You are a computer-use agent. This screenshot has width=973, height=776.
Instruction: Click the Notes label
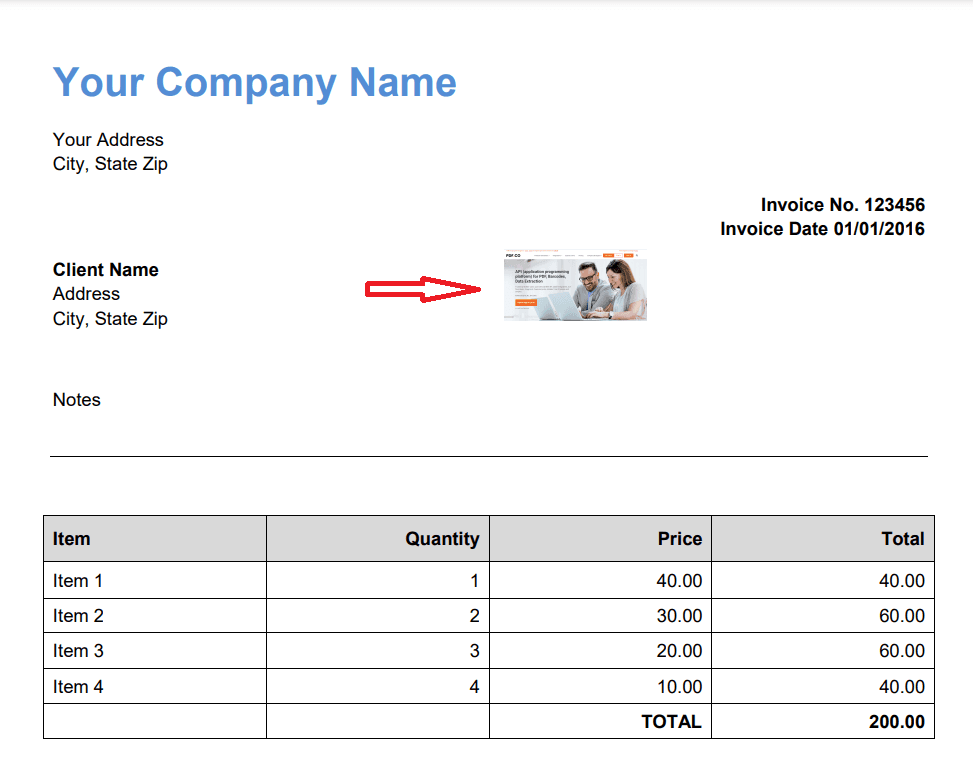tap(77, 400)
